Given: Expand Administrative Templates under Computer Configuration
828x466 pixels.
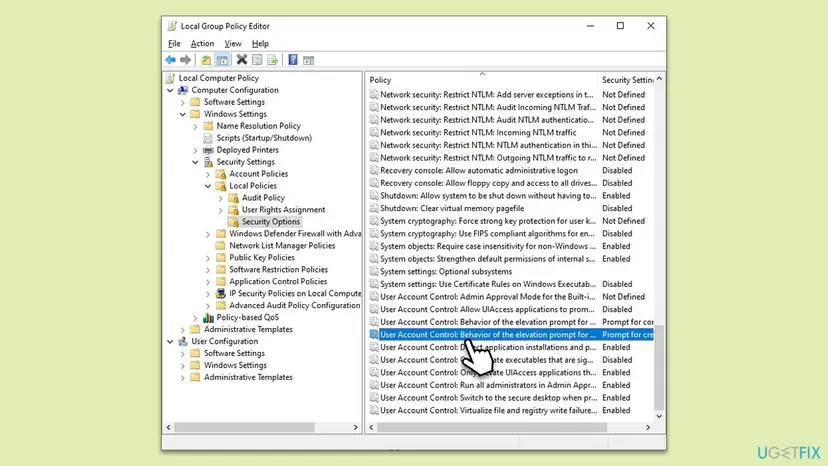Looking at the screenshot, I should pos(183,330).
